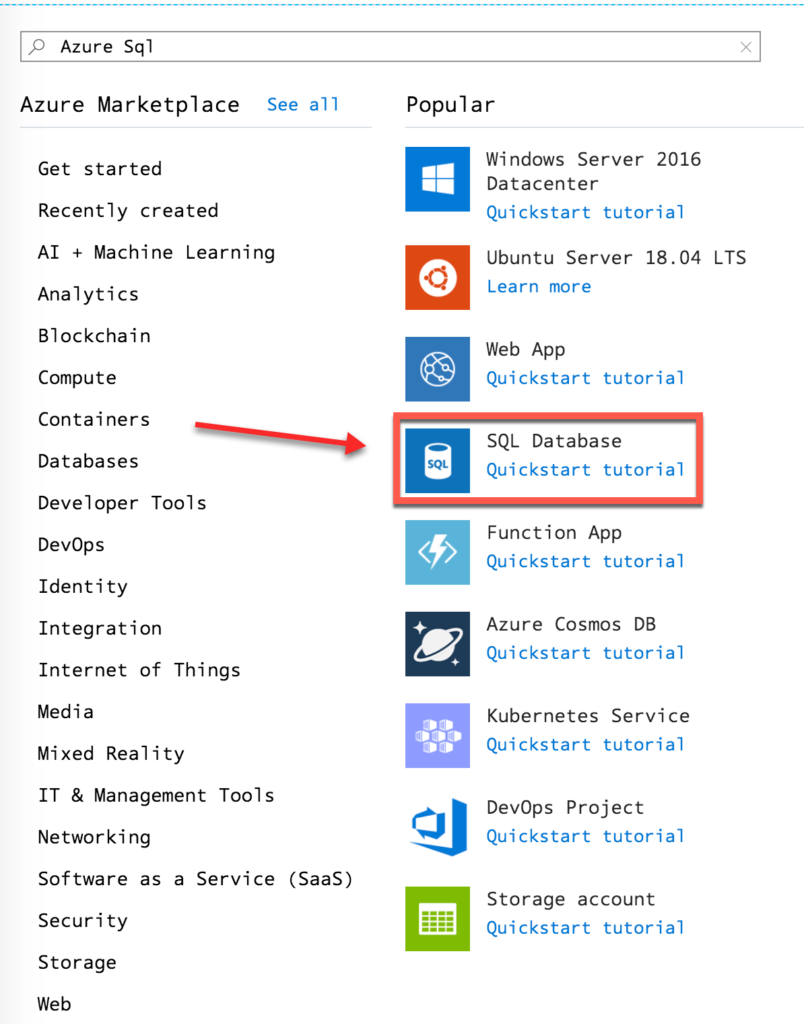Click inside the Azure Sql search field
The height and width of the screenshot is (1024, 804).
[x=391, y=47]
